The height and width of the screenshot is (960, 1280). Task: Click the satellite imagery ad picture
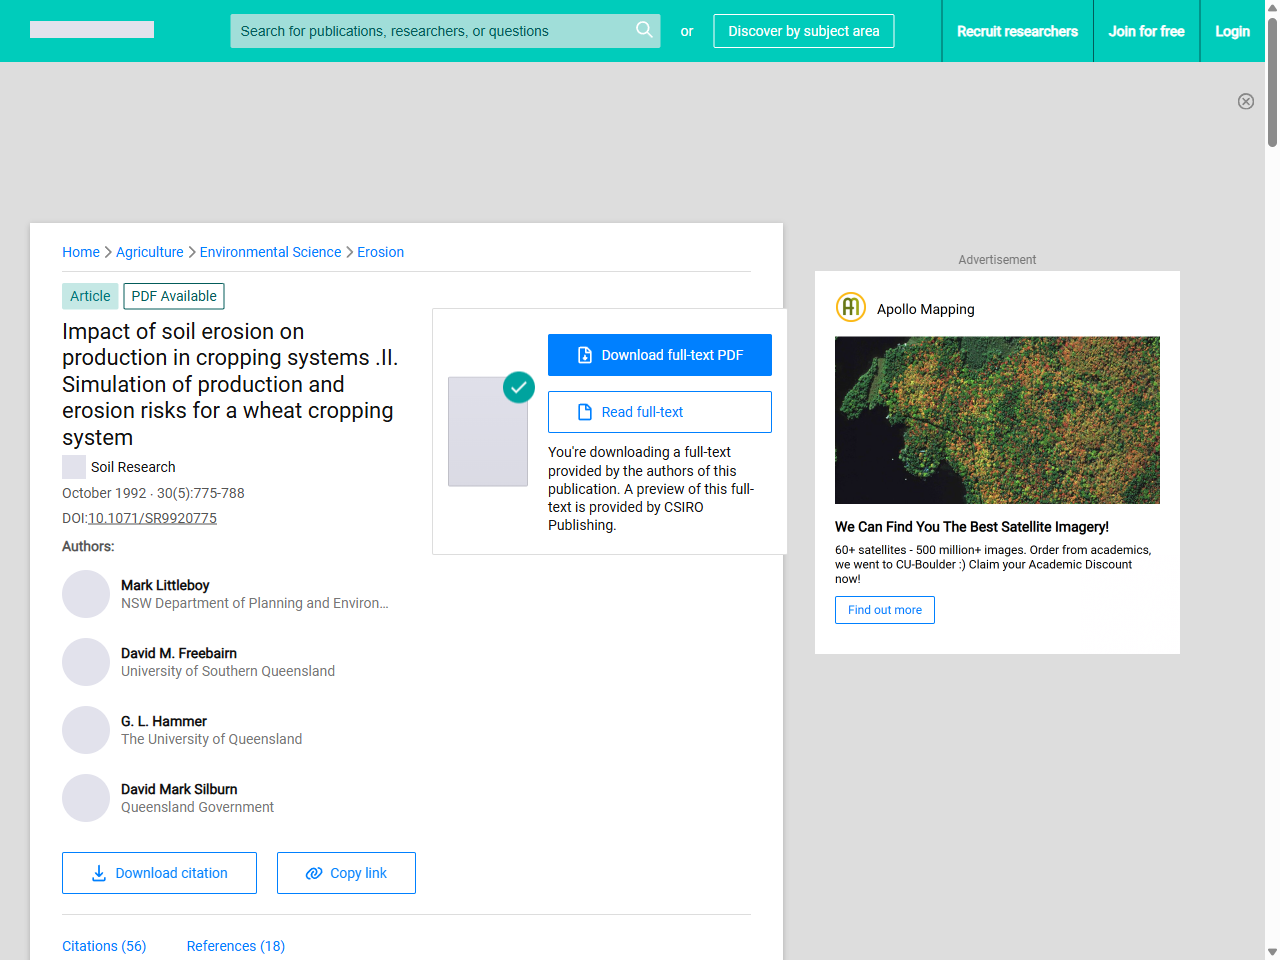(x=997, y=420)
